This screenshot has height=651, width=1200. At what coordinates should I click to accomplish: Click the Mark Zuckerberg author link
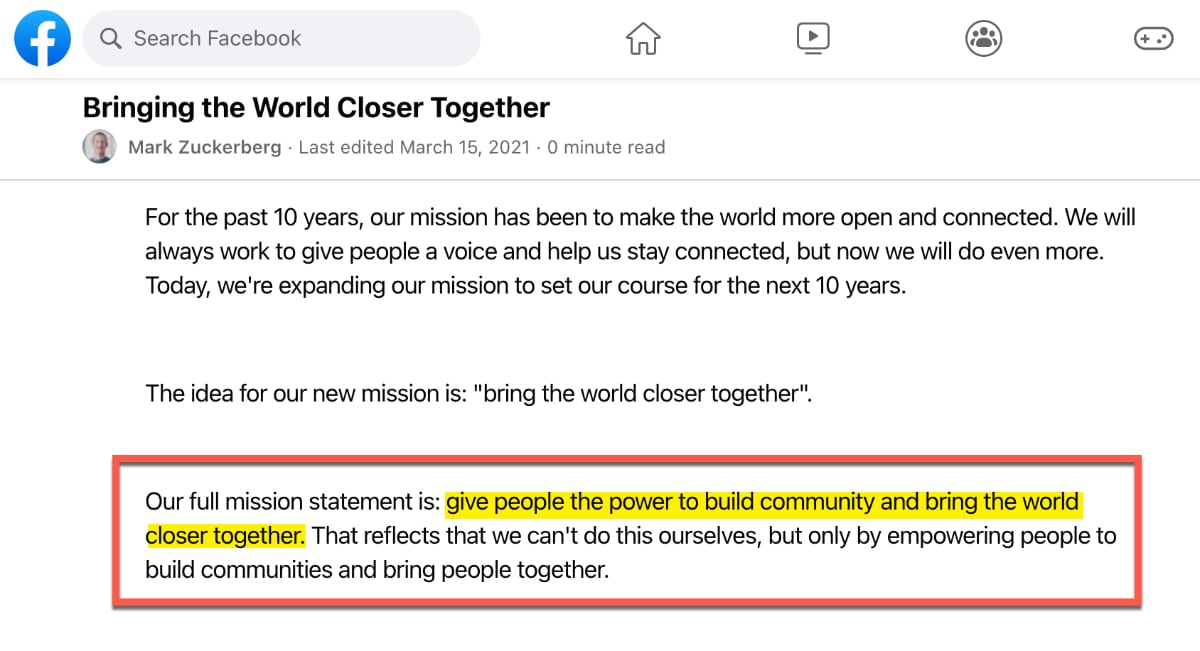[x=204, y=146]
